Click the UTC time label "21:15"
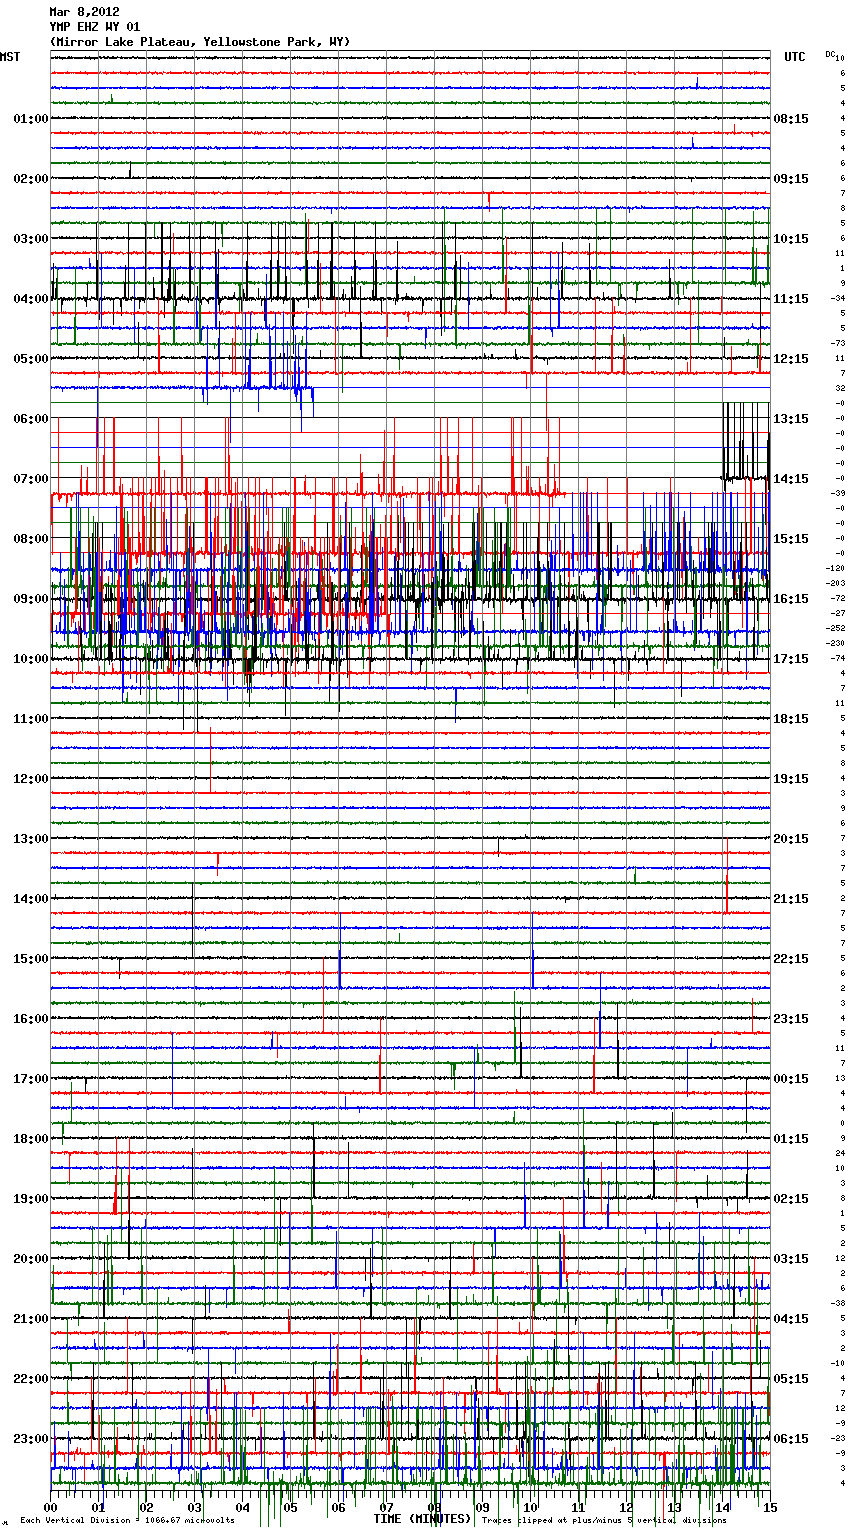The image size is (850, 1534). click(791, 899)
